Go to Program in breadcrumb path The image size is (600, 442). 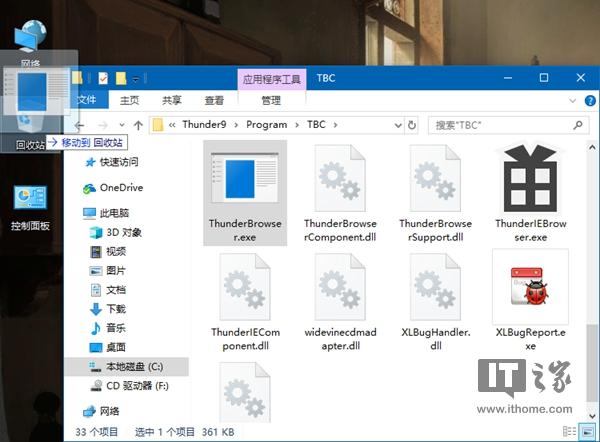(x=266, y=125)
